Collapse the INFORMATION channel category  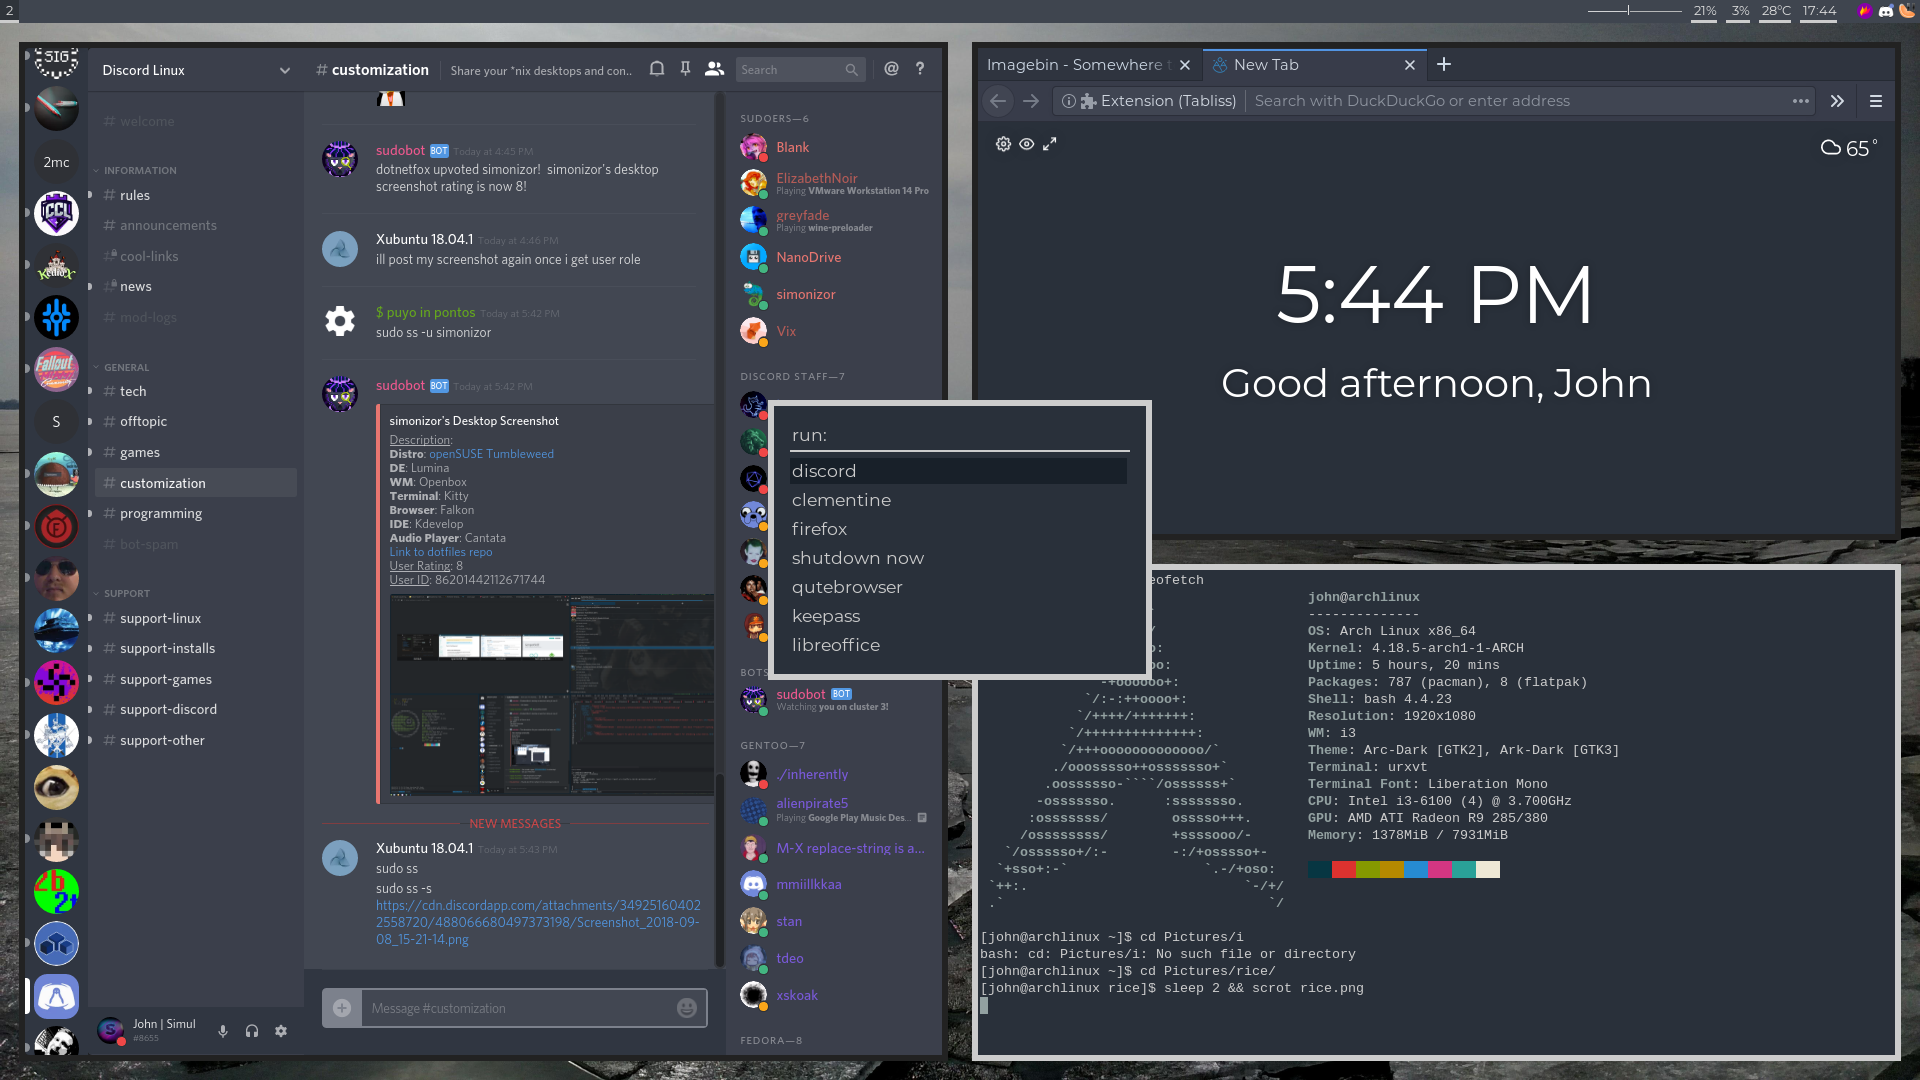click(x=135, y=171)
